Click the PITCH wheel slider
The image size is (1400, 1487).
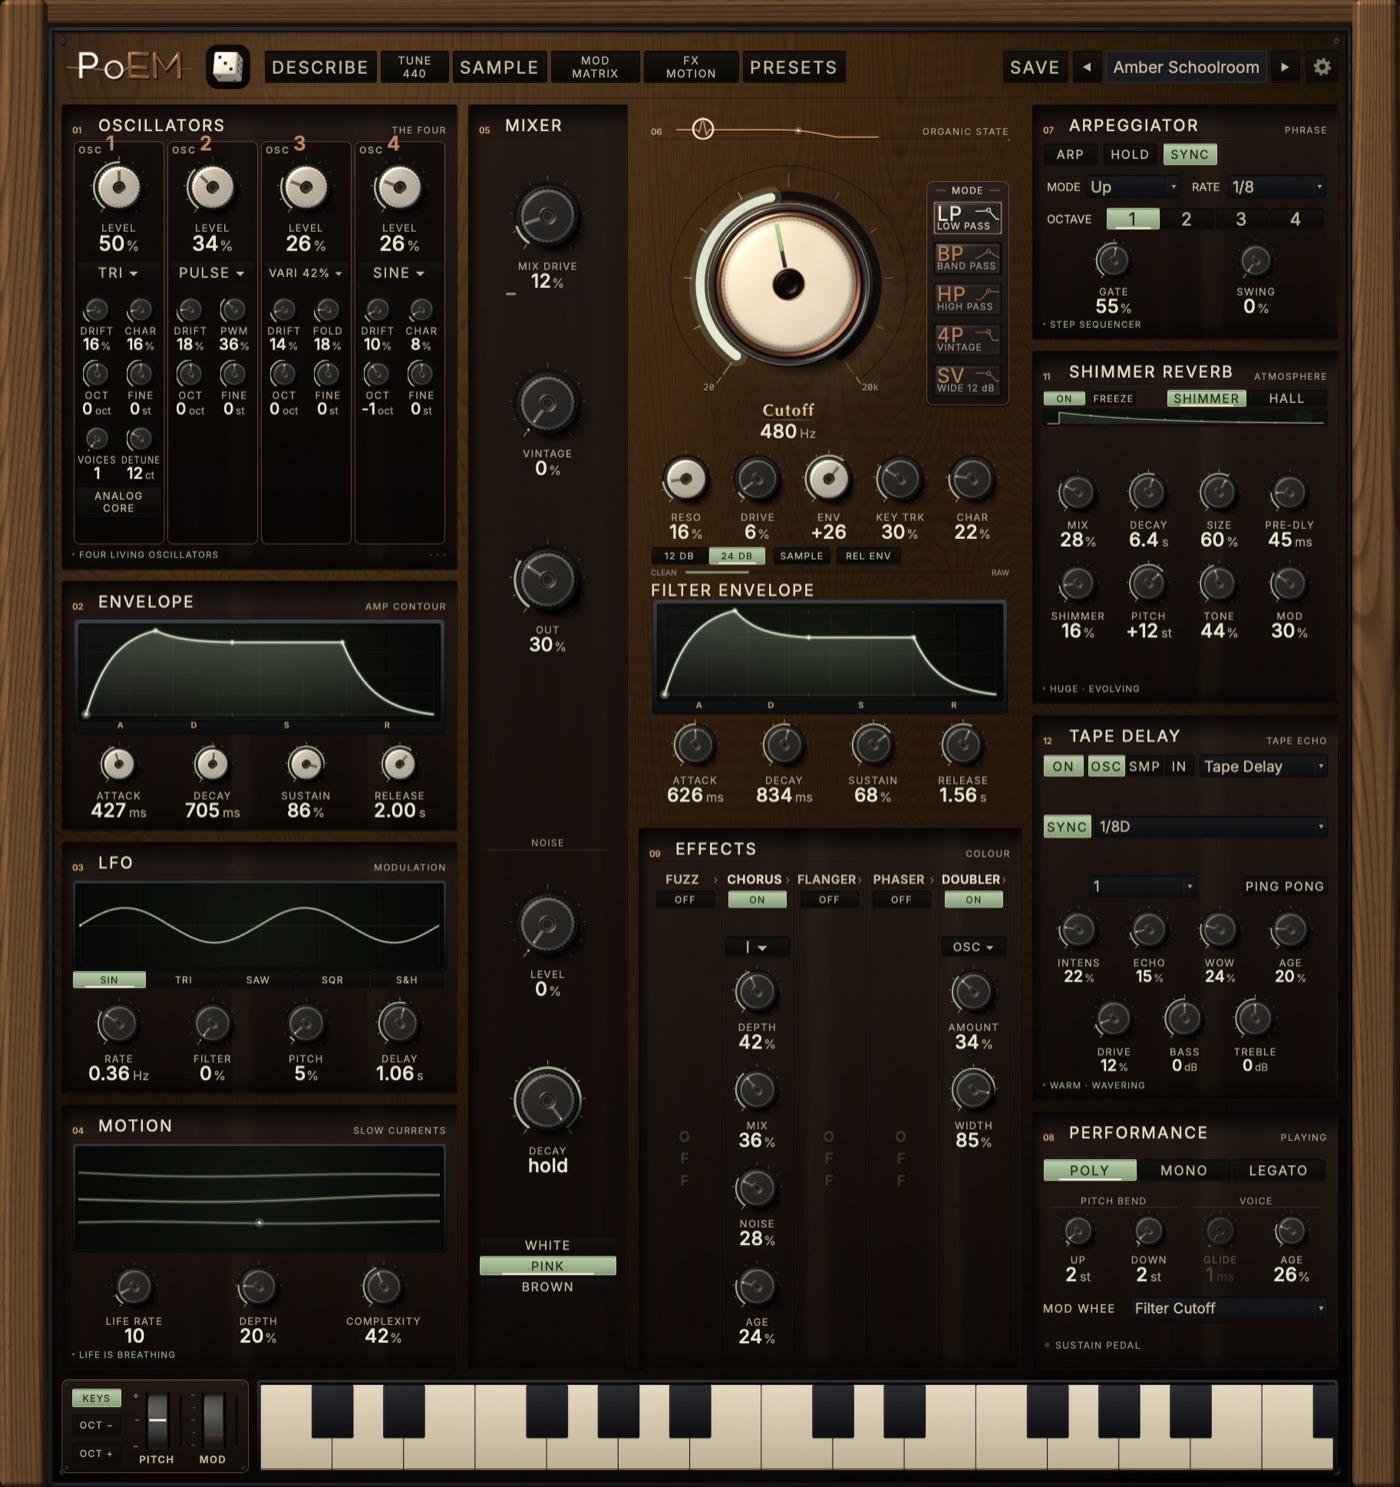point(157,1419)
